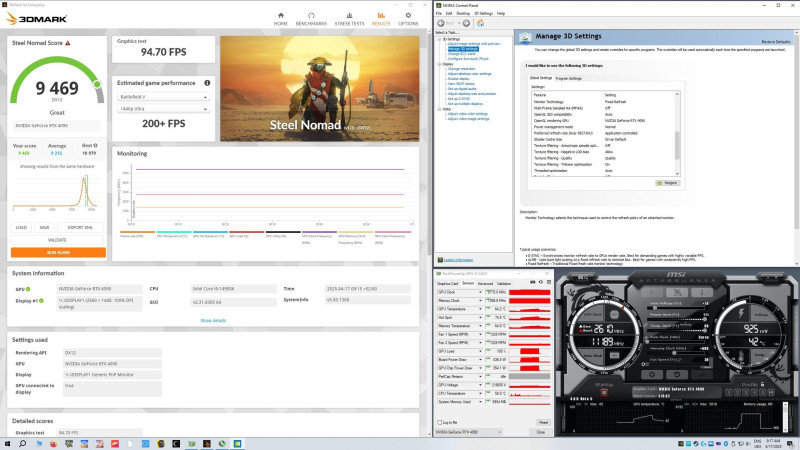Click RUN AGAIN button in 3DMark
Image resolution: width=800 pixels, height=450 pixels.
pos(58,252)
